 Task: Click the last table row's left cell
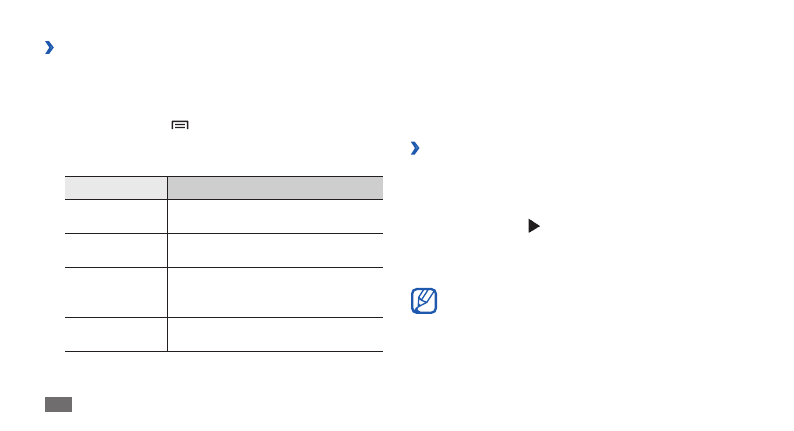[x=116, y=334]
